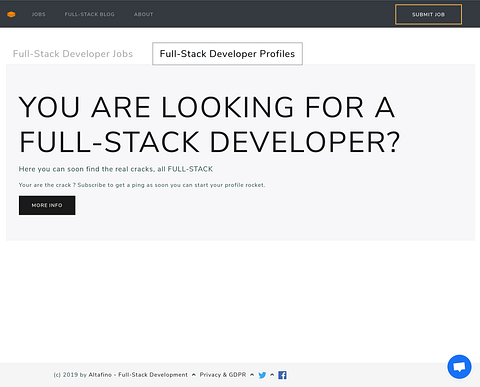Click the orange site logo icon
This screenshot has width=480, height=387.
coord(11,14)
